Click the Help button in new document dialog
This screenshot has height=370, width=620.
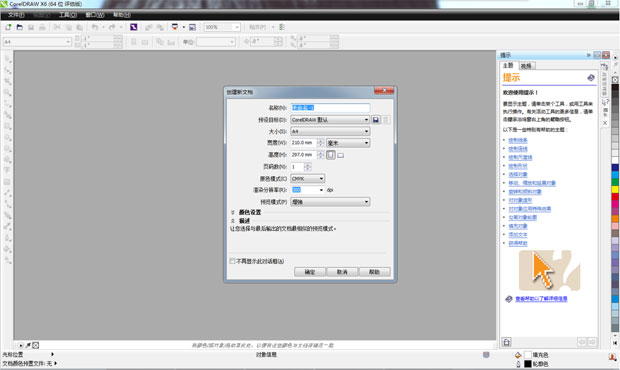[375, 272]
